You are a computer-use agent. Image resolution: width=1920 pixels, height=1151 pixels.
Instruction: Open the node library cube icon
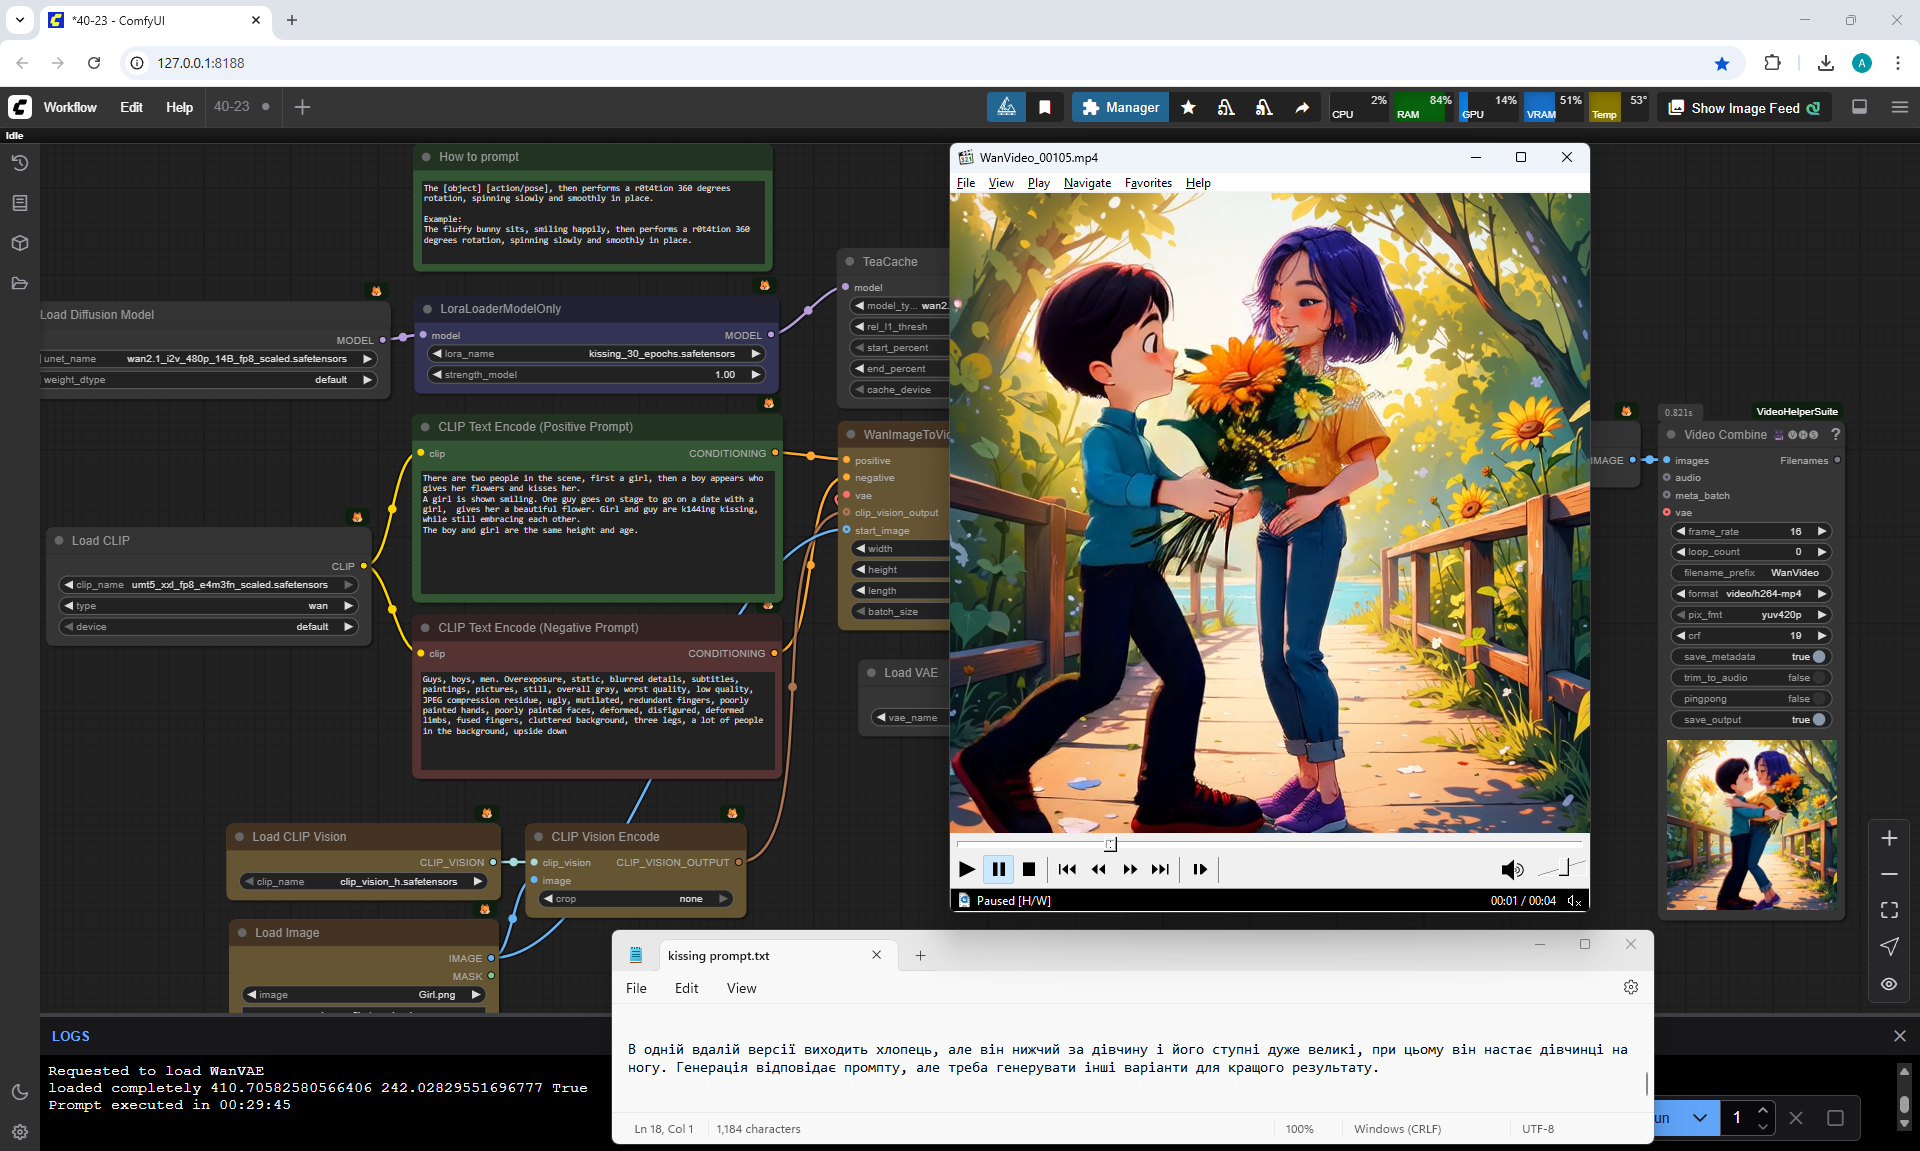click(x=20, y=243)
